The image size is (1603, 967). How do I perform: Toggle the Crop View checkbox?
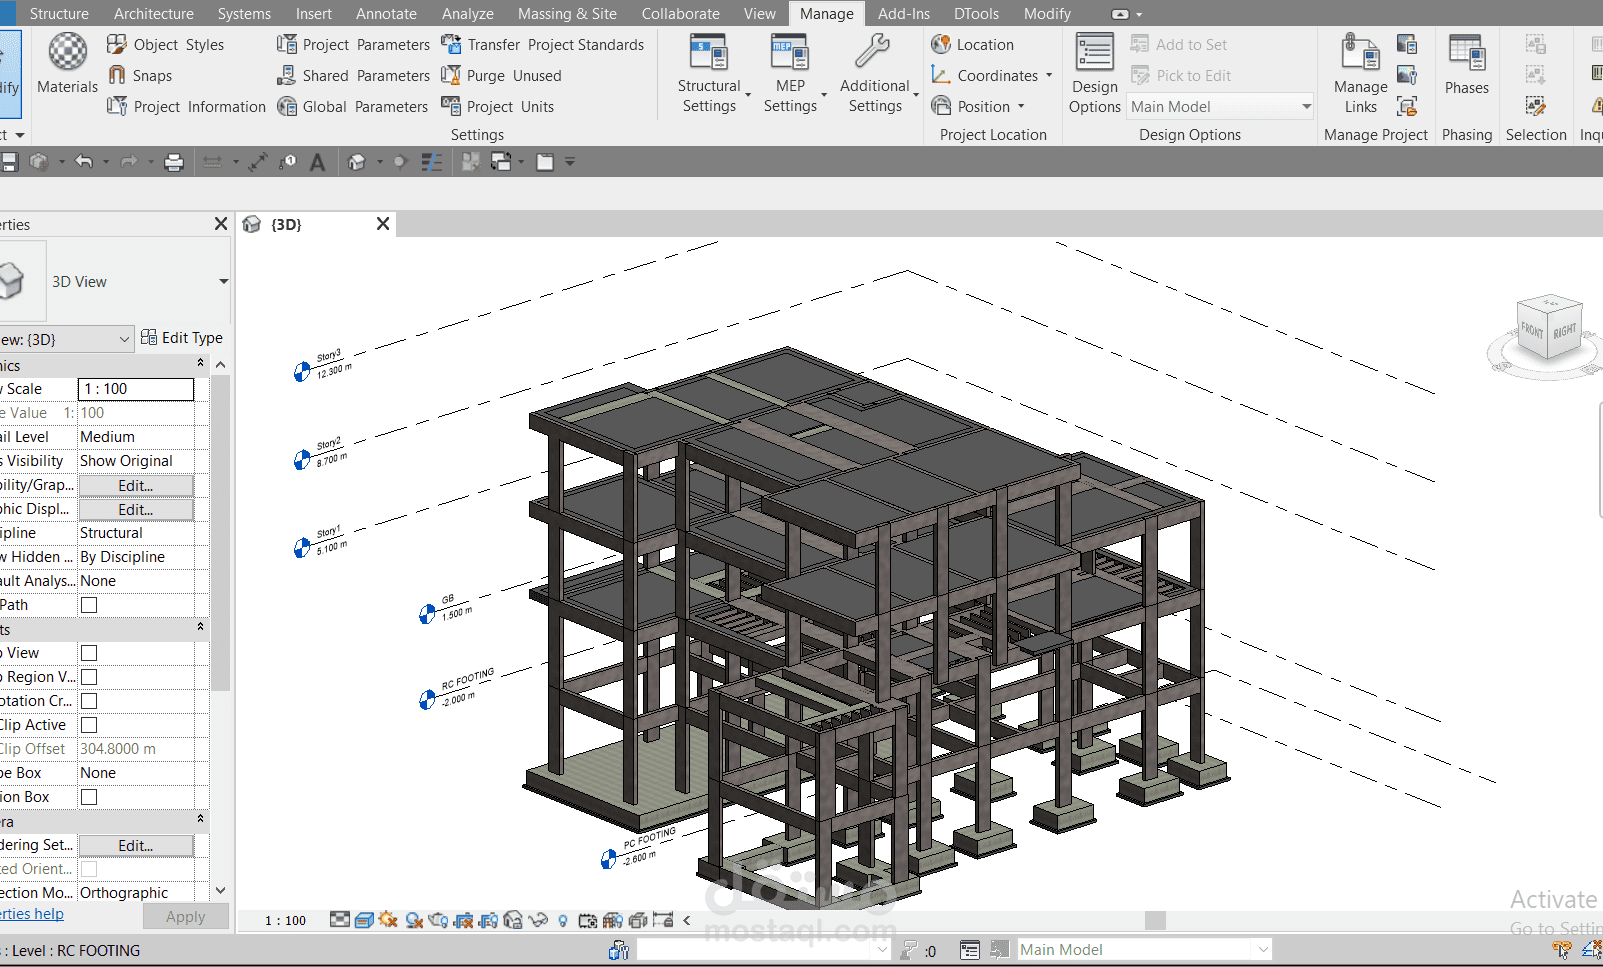[89, 653]
